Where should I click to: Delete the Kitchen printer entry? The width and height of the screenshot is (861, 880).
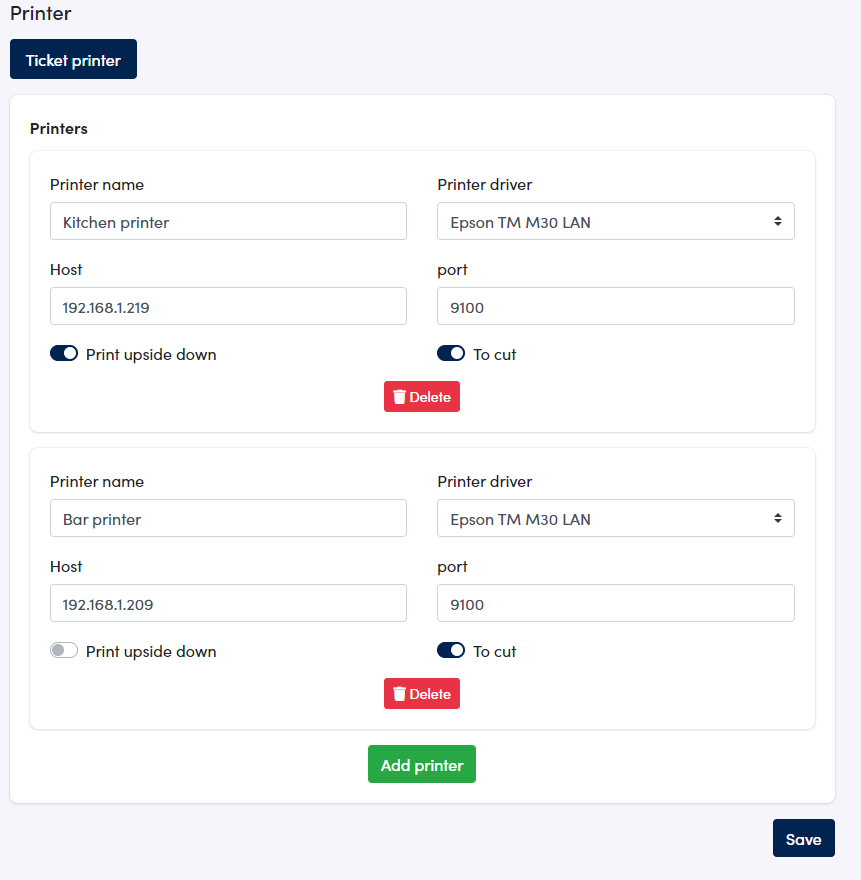(422, 397)
